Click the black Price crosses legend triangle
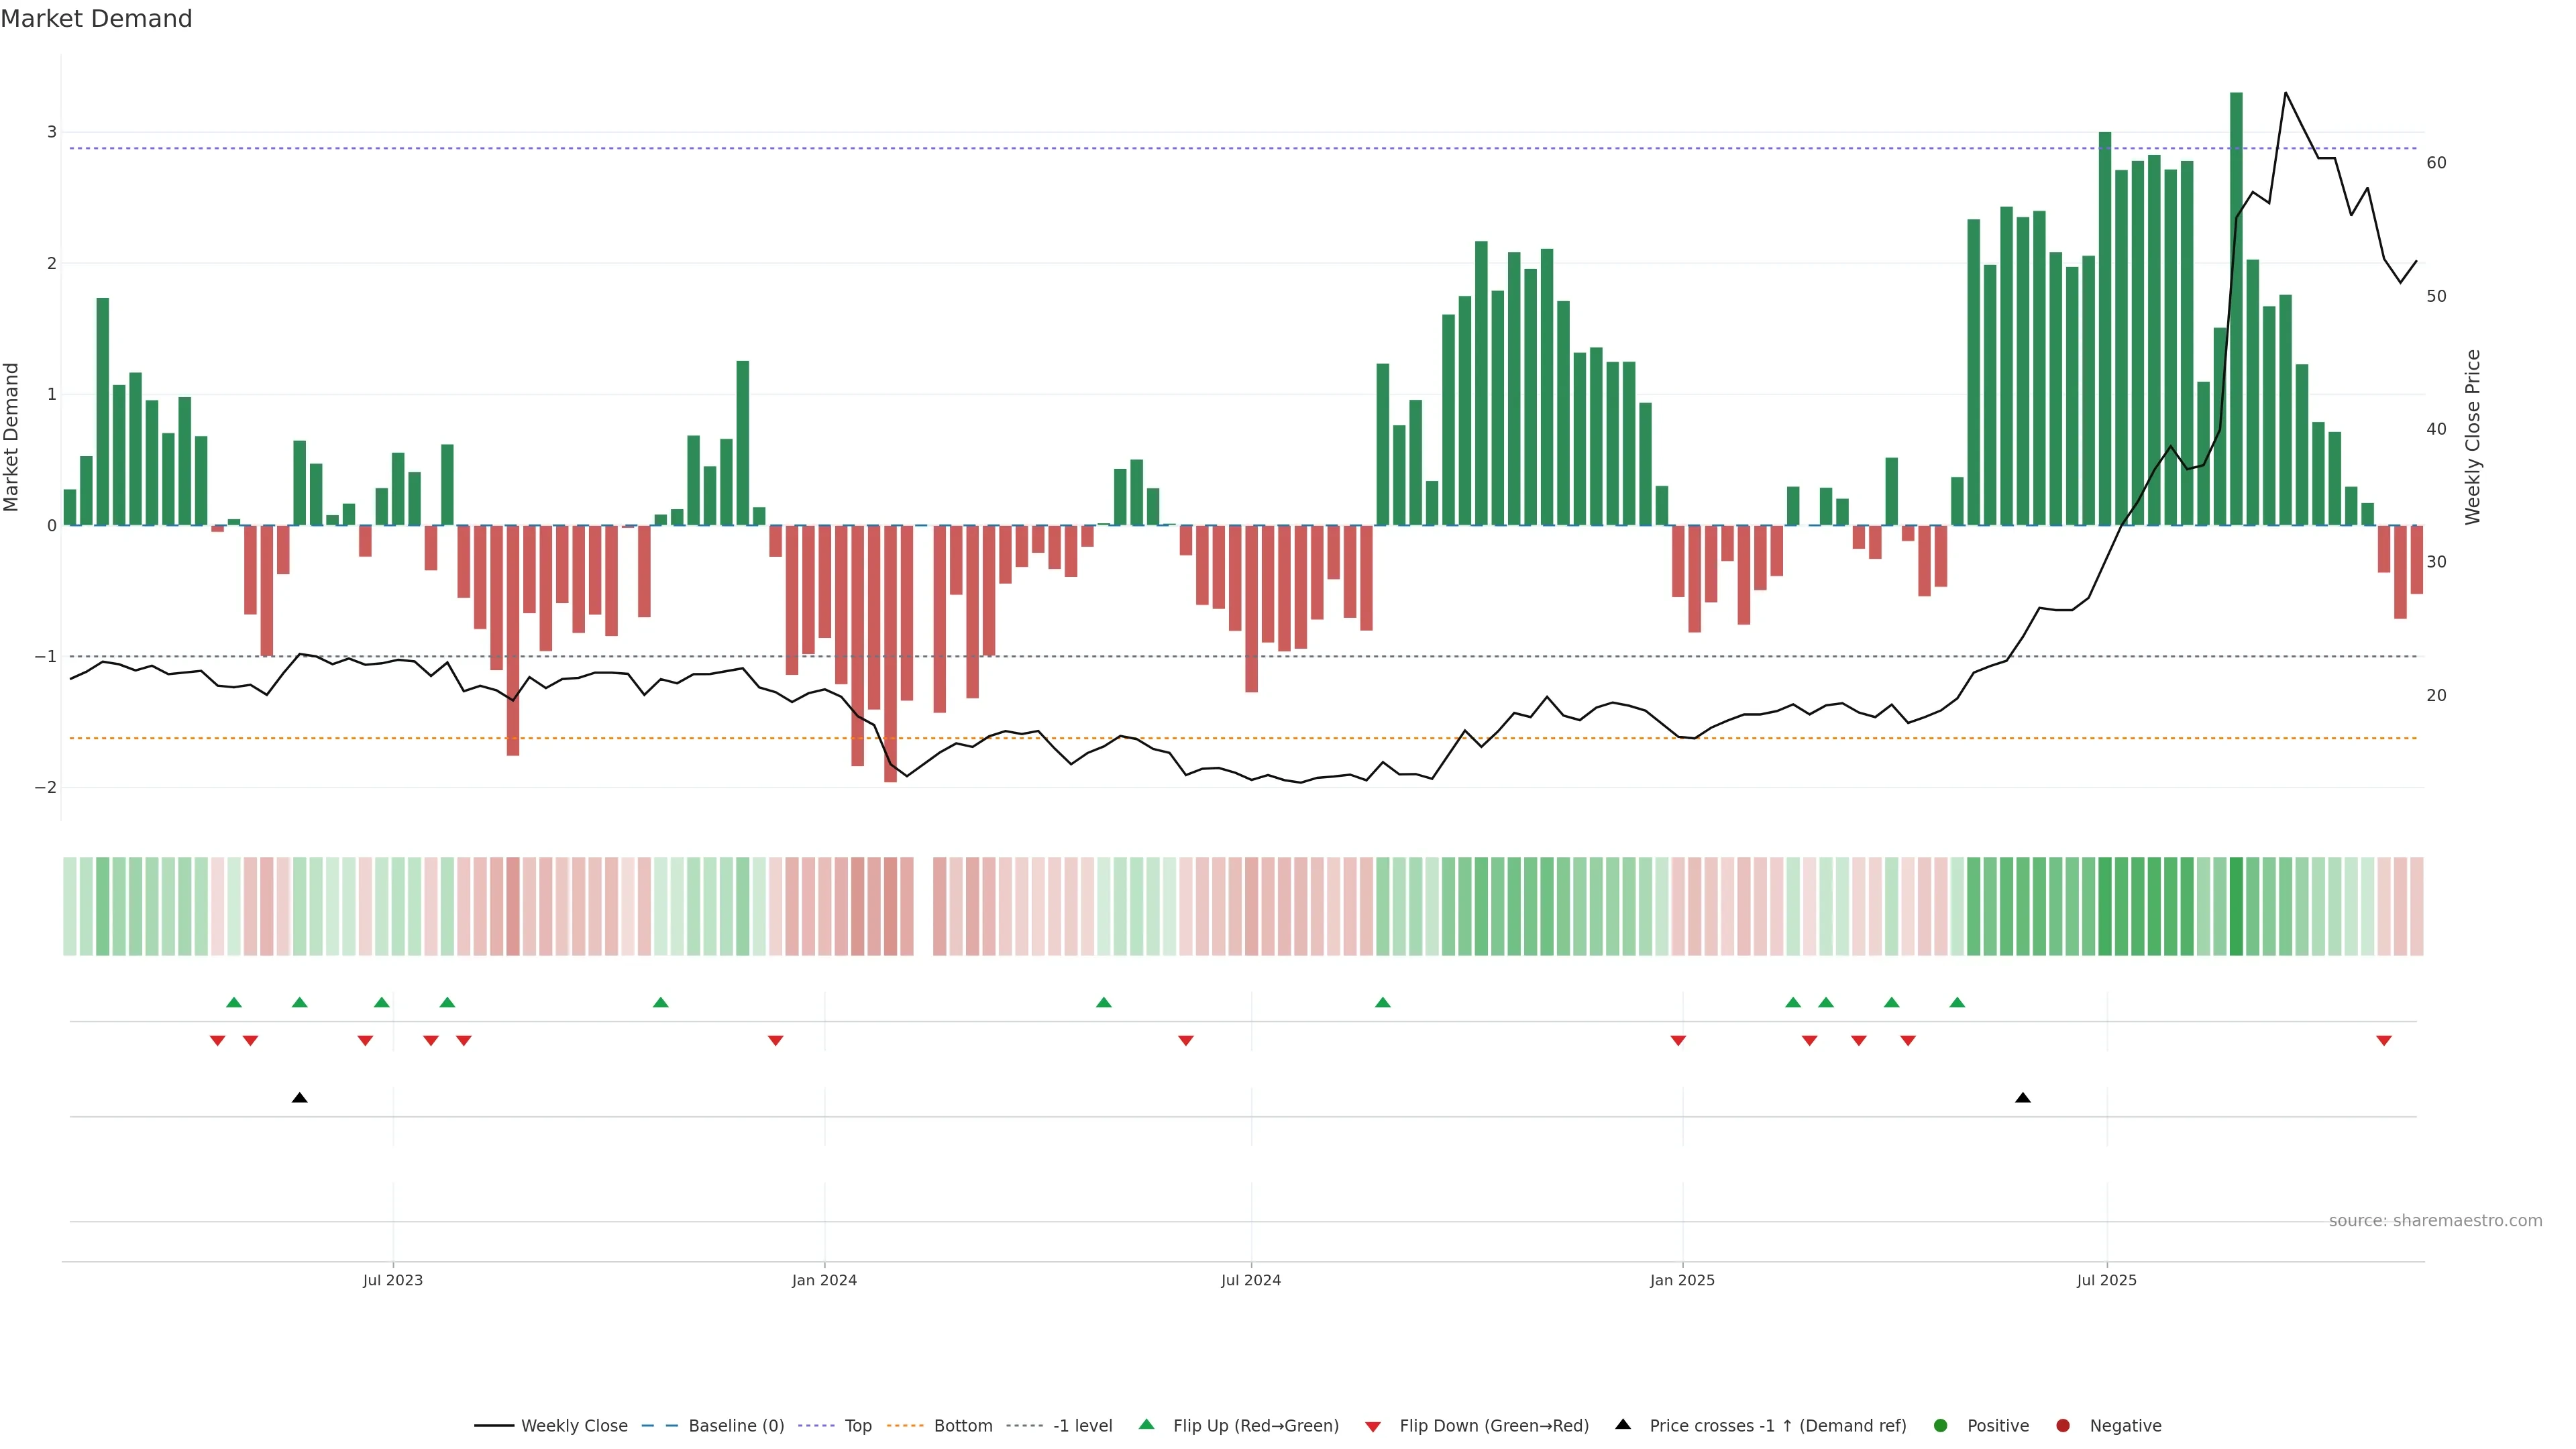 pyautogui.click(x=1623, y=1425)
